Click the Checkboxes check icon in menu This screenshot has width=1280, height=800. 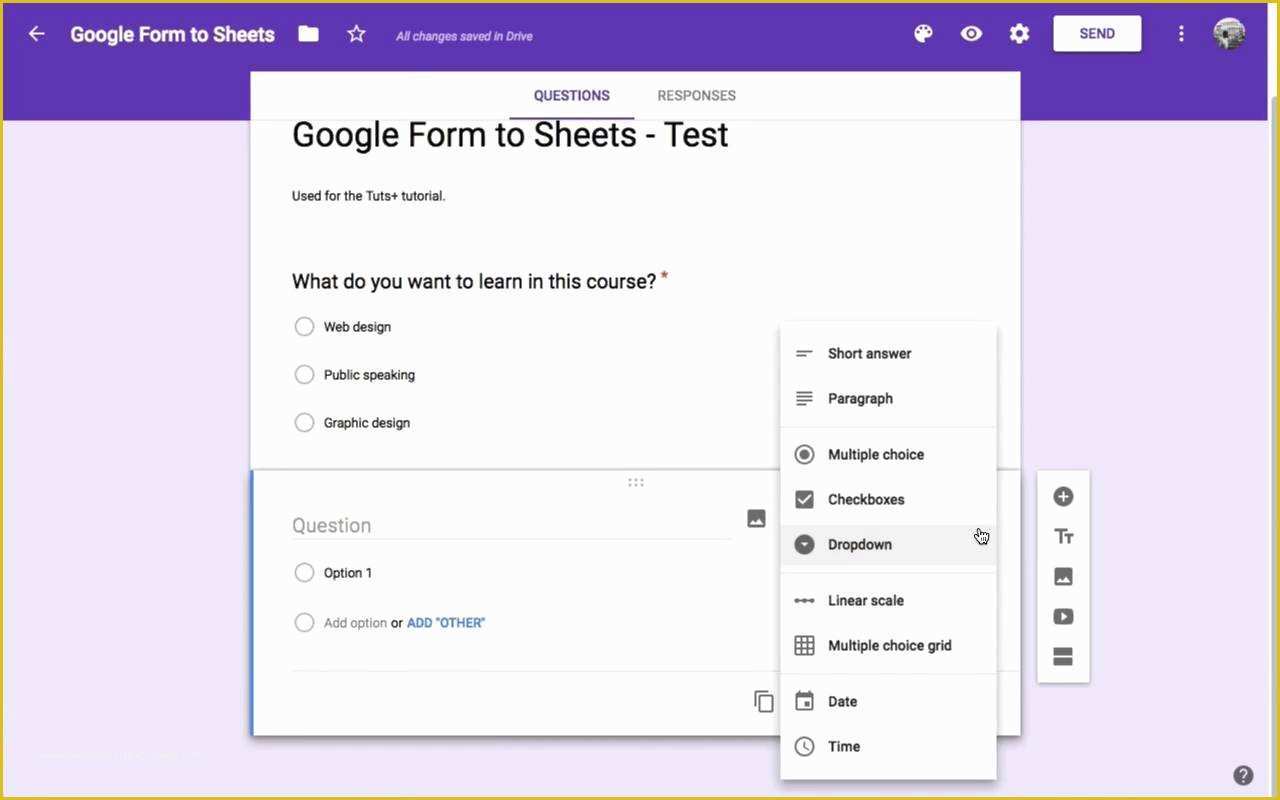click(804, 499)
